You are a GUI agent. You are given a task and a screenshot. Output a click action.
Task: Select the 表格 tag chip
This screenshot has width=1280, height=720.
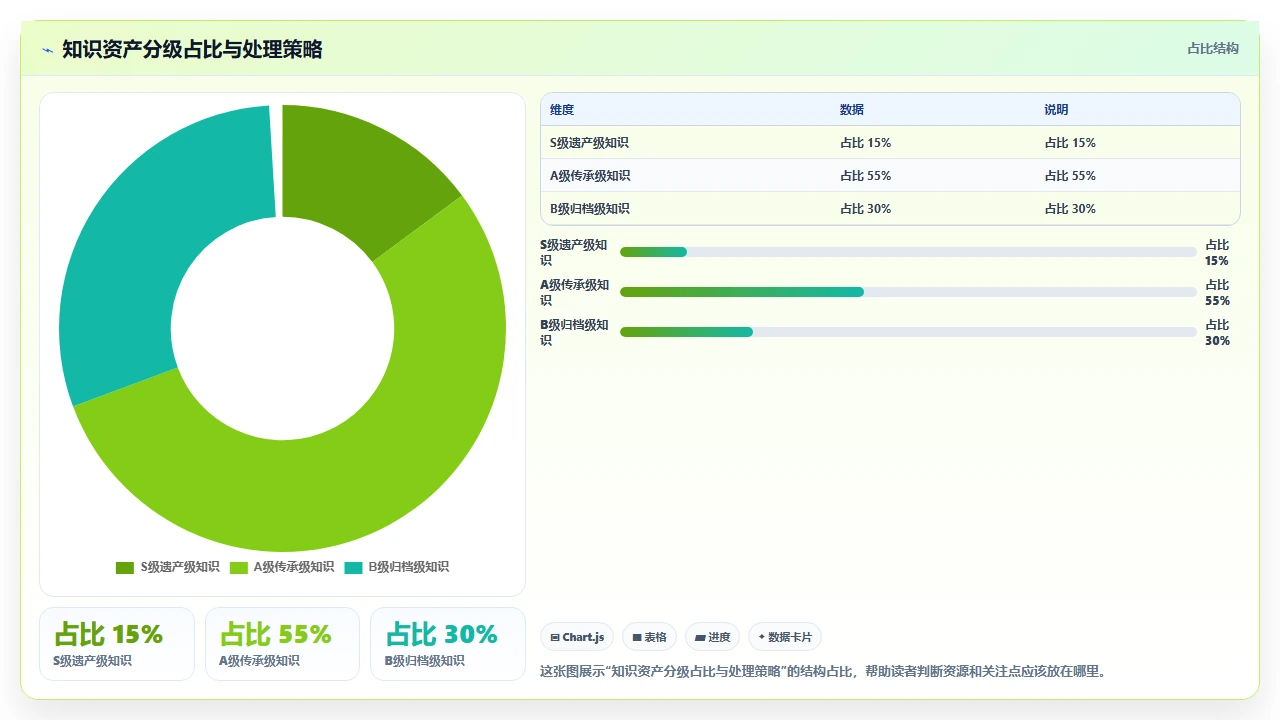coord(649,637)
